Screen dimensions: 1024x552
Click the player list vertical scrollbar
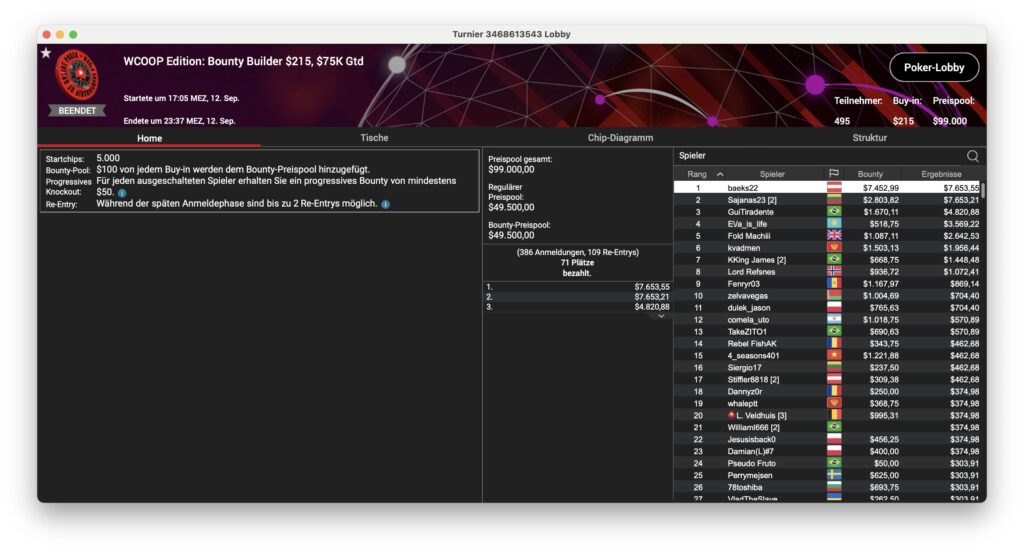pyautogui.click(x=982, y=192)
